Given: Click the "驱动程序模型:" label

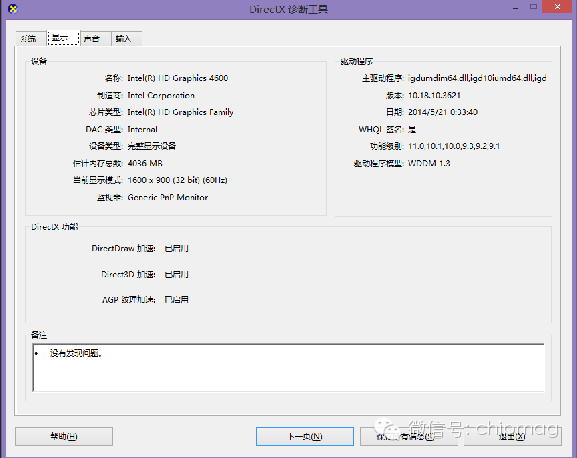Looking at the screenshot, I should click(379, 163).
